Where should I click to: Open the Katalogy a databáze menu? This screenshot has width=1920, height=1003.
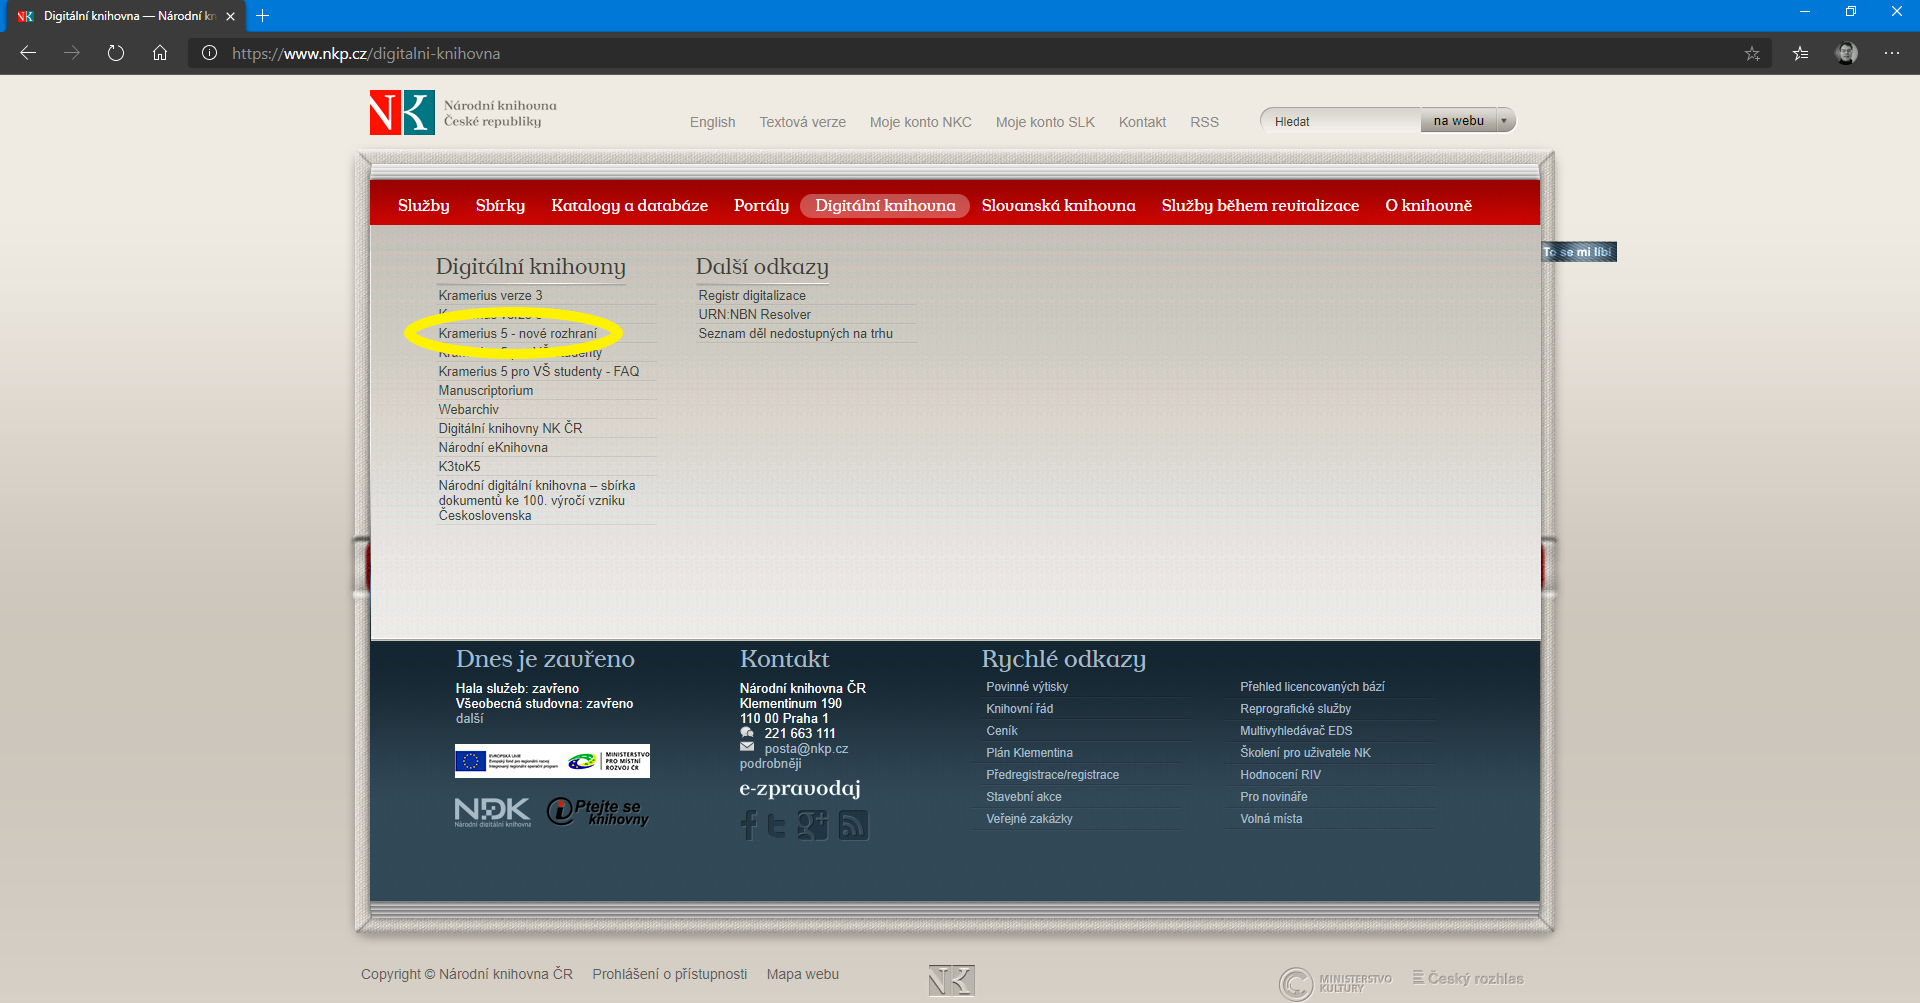click(629, 206)
